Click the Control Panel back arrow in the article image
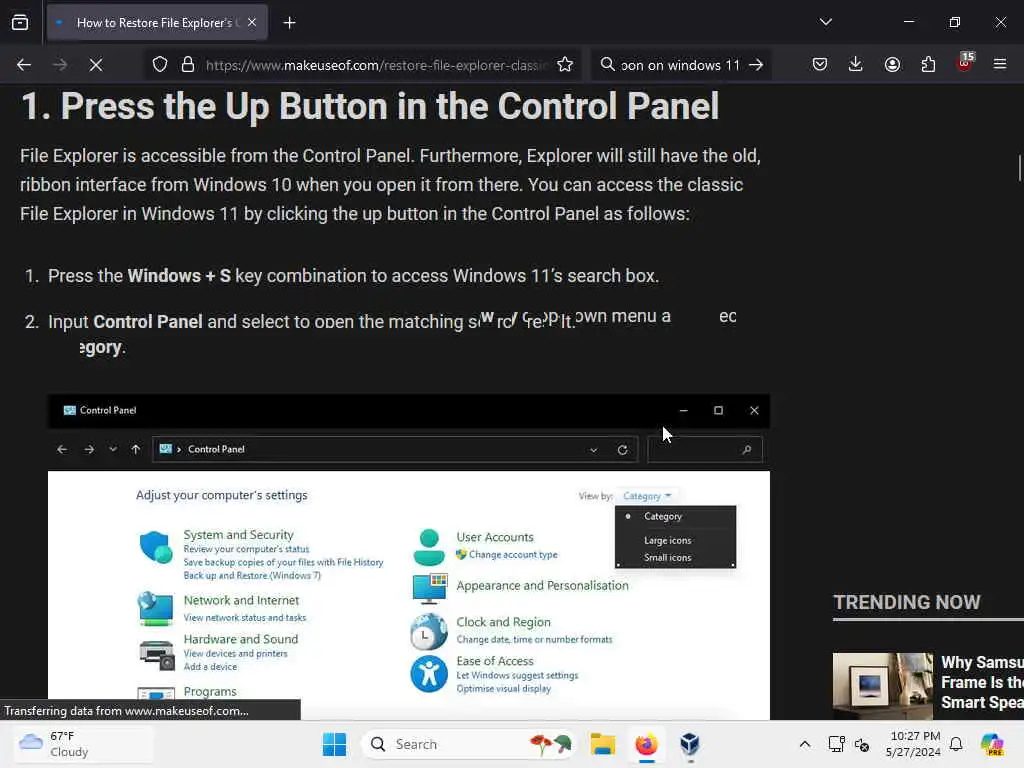The image size is (1024, 768). click(62, 449)
